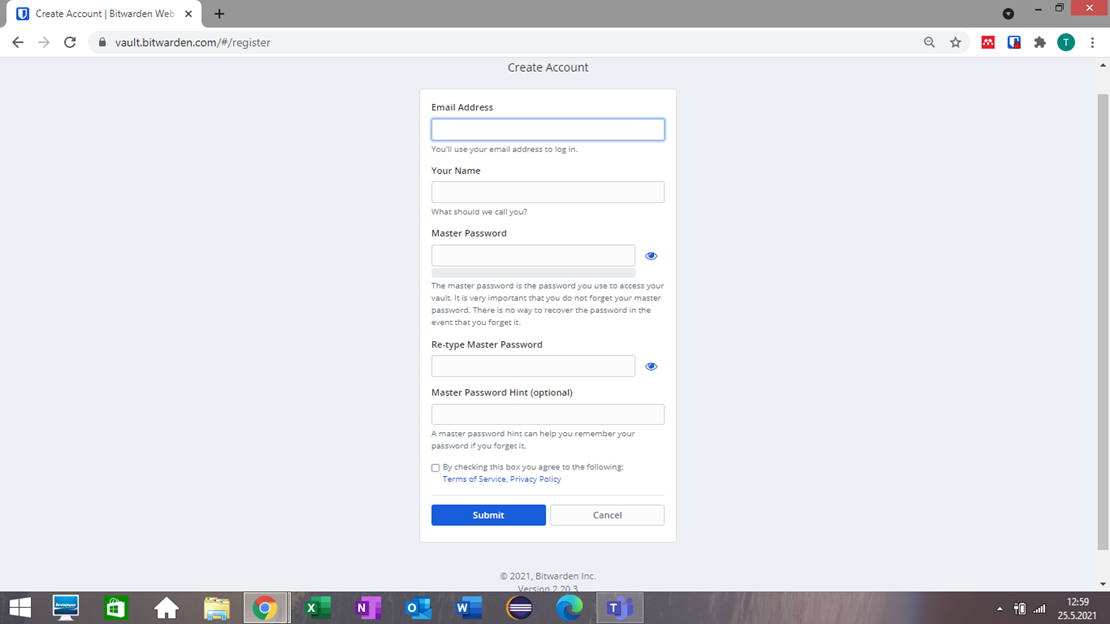Focus the Re-type Master Password field
This screenshot has width=1110, height=624.
tap(533, 366)
